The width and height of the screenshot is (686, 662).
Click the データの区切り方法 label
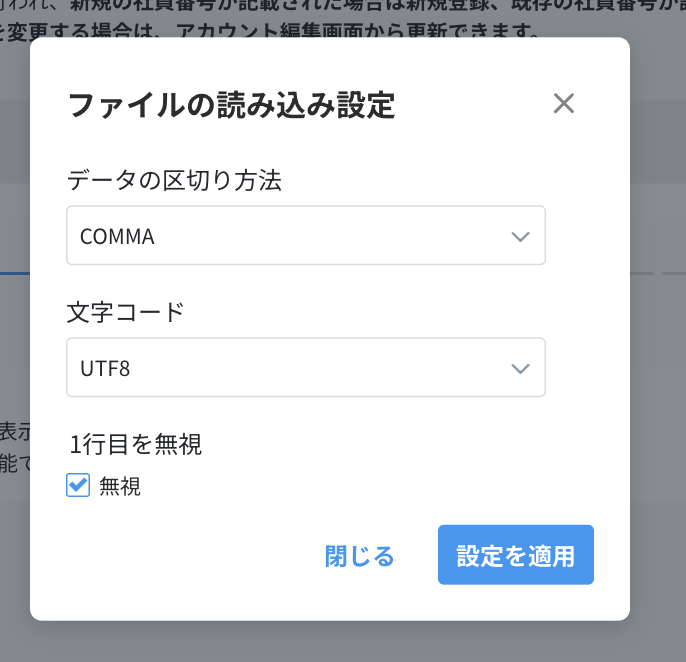174,180
